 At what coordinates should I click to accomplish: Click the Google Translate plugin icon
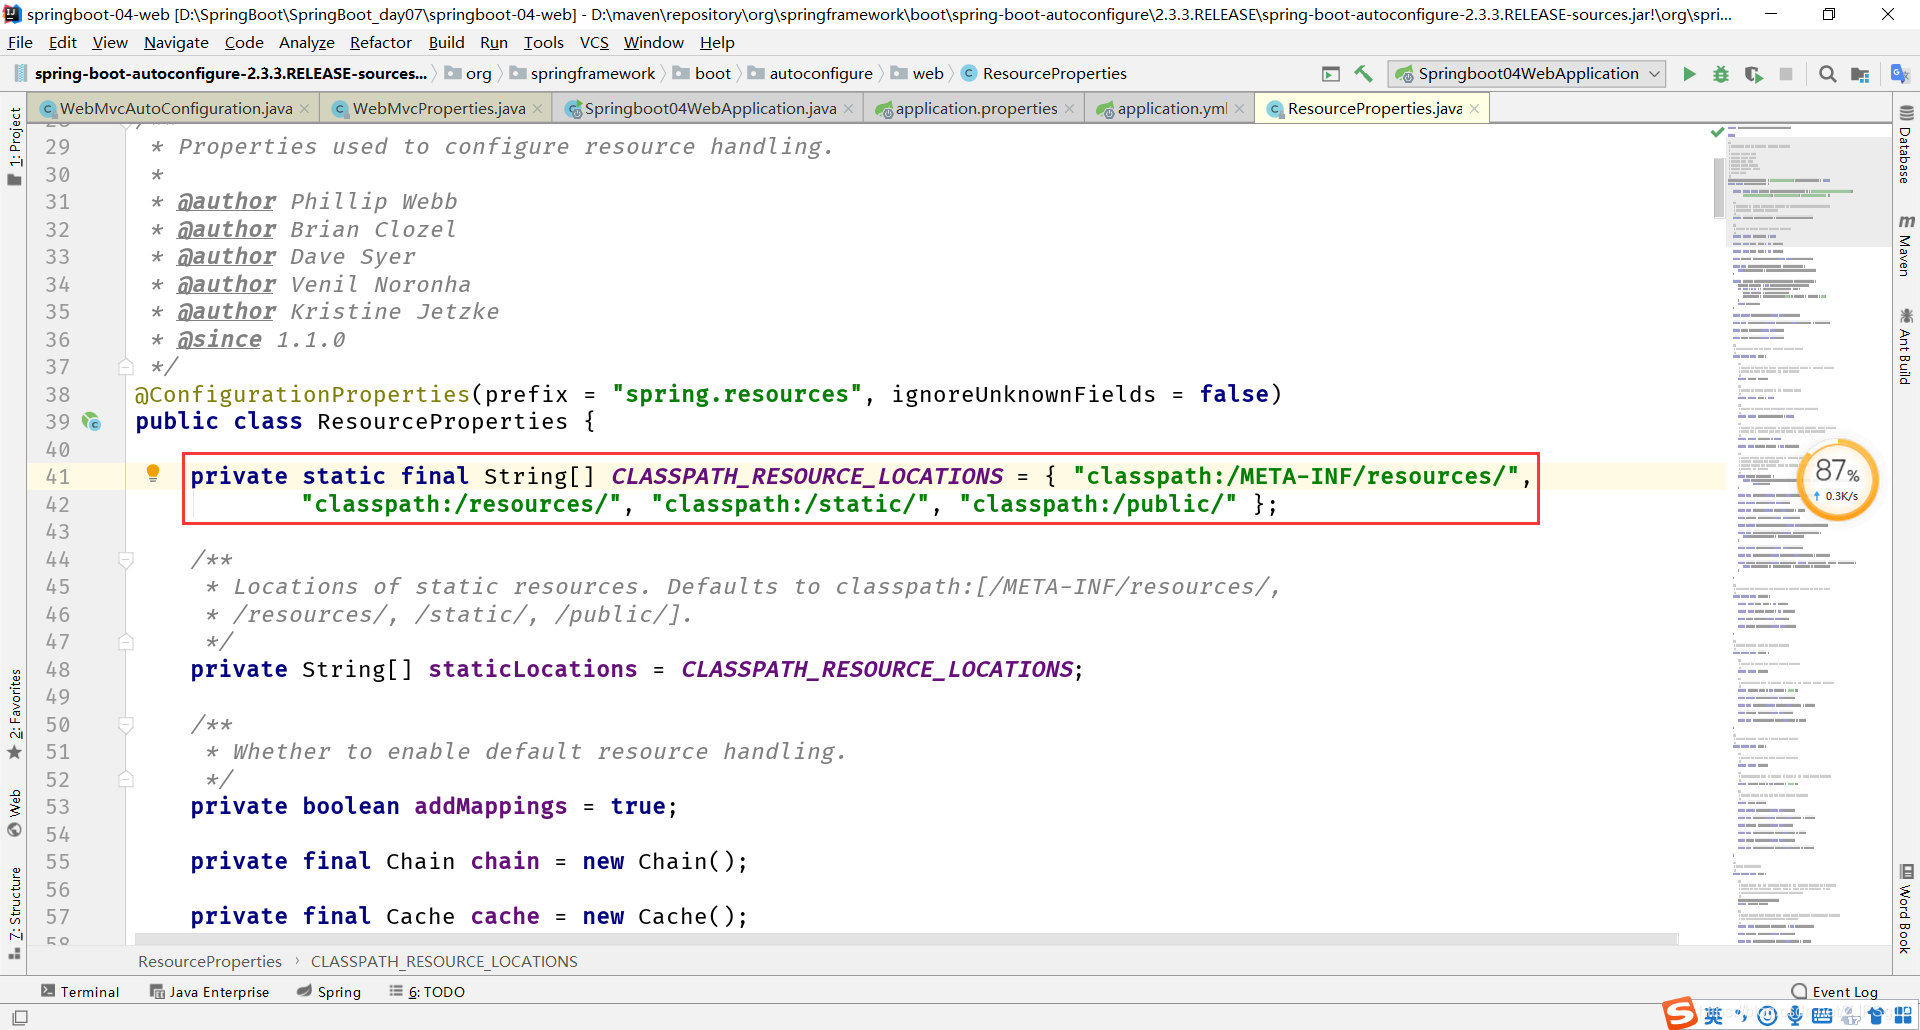pos(1900,74)
